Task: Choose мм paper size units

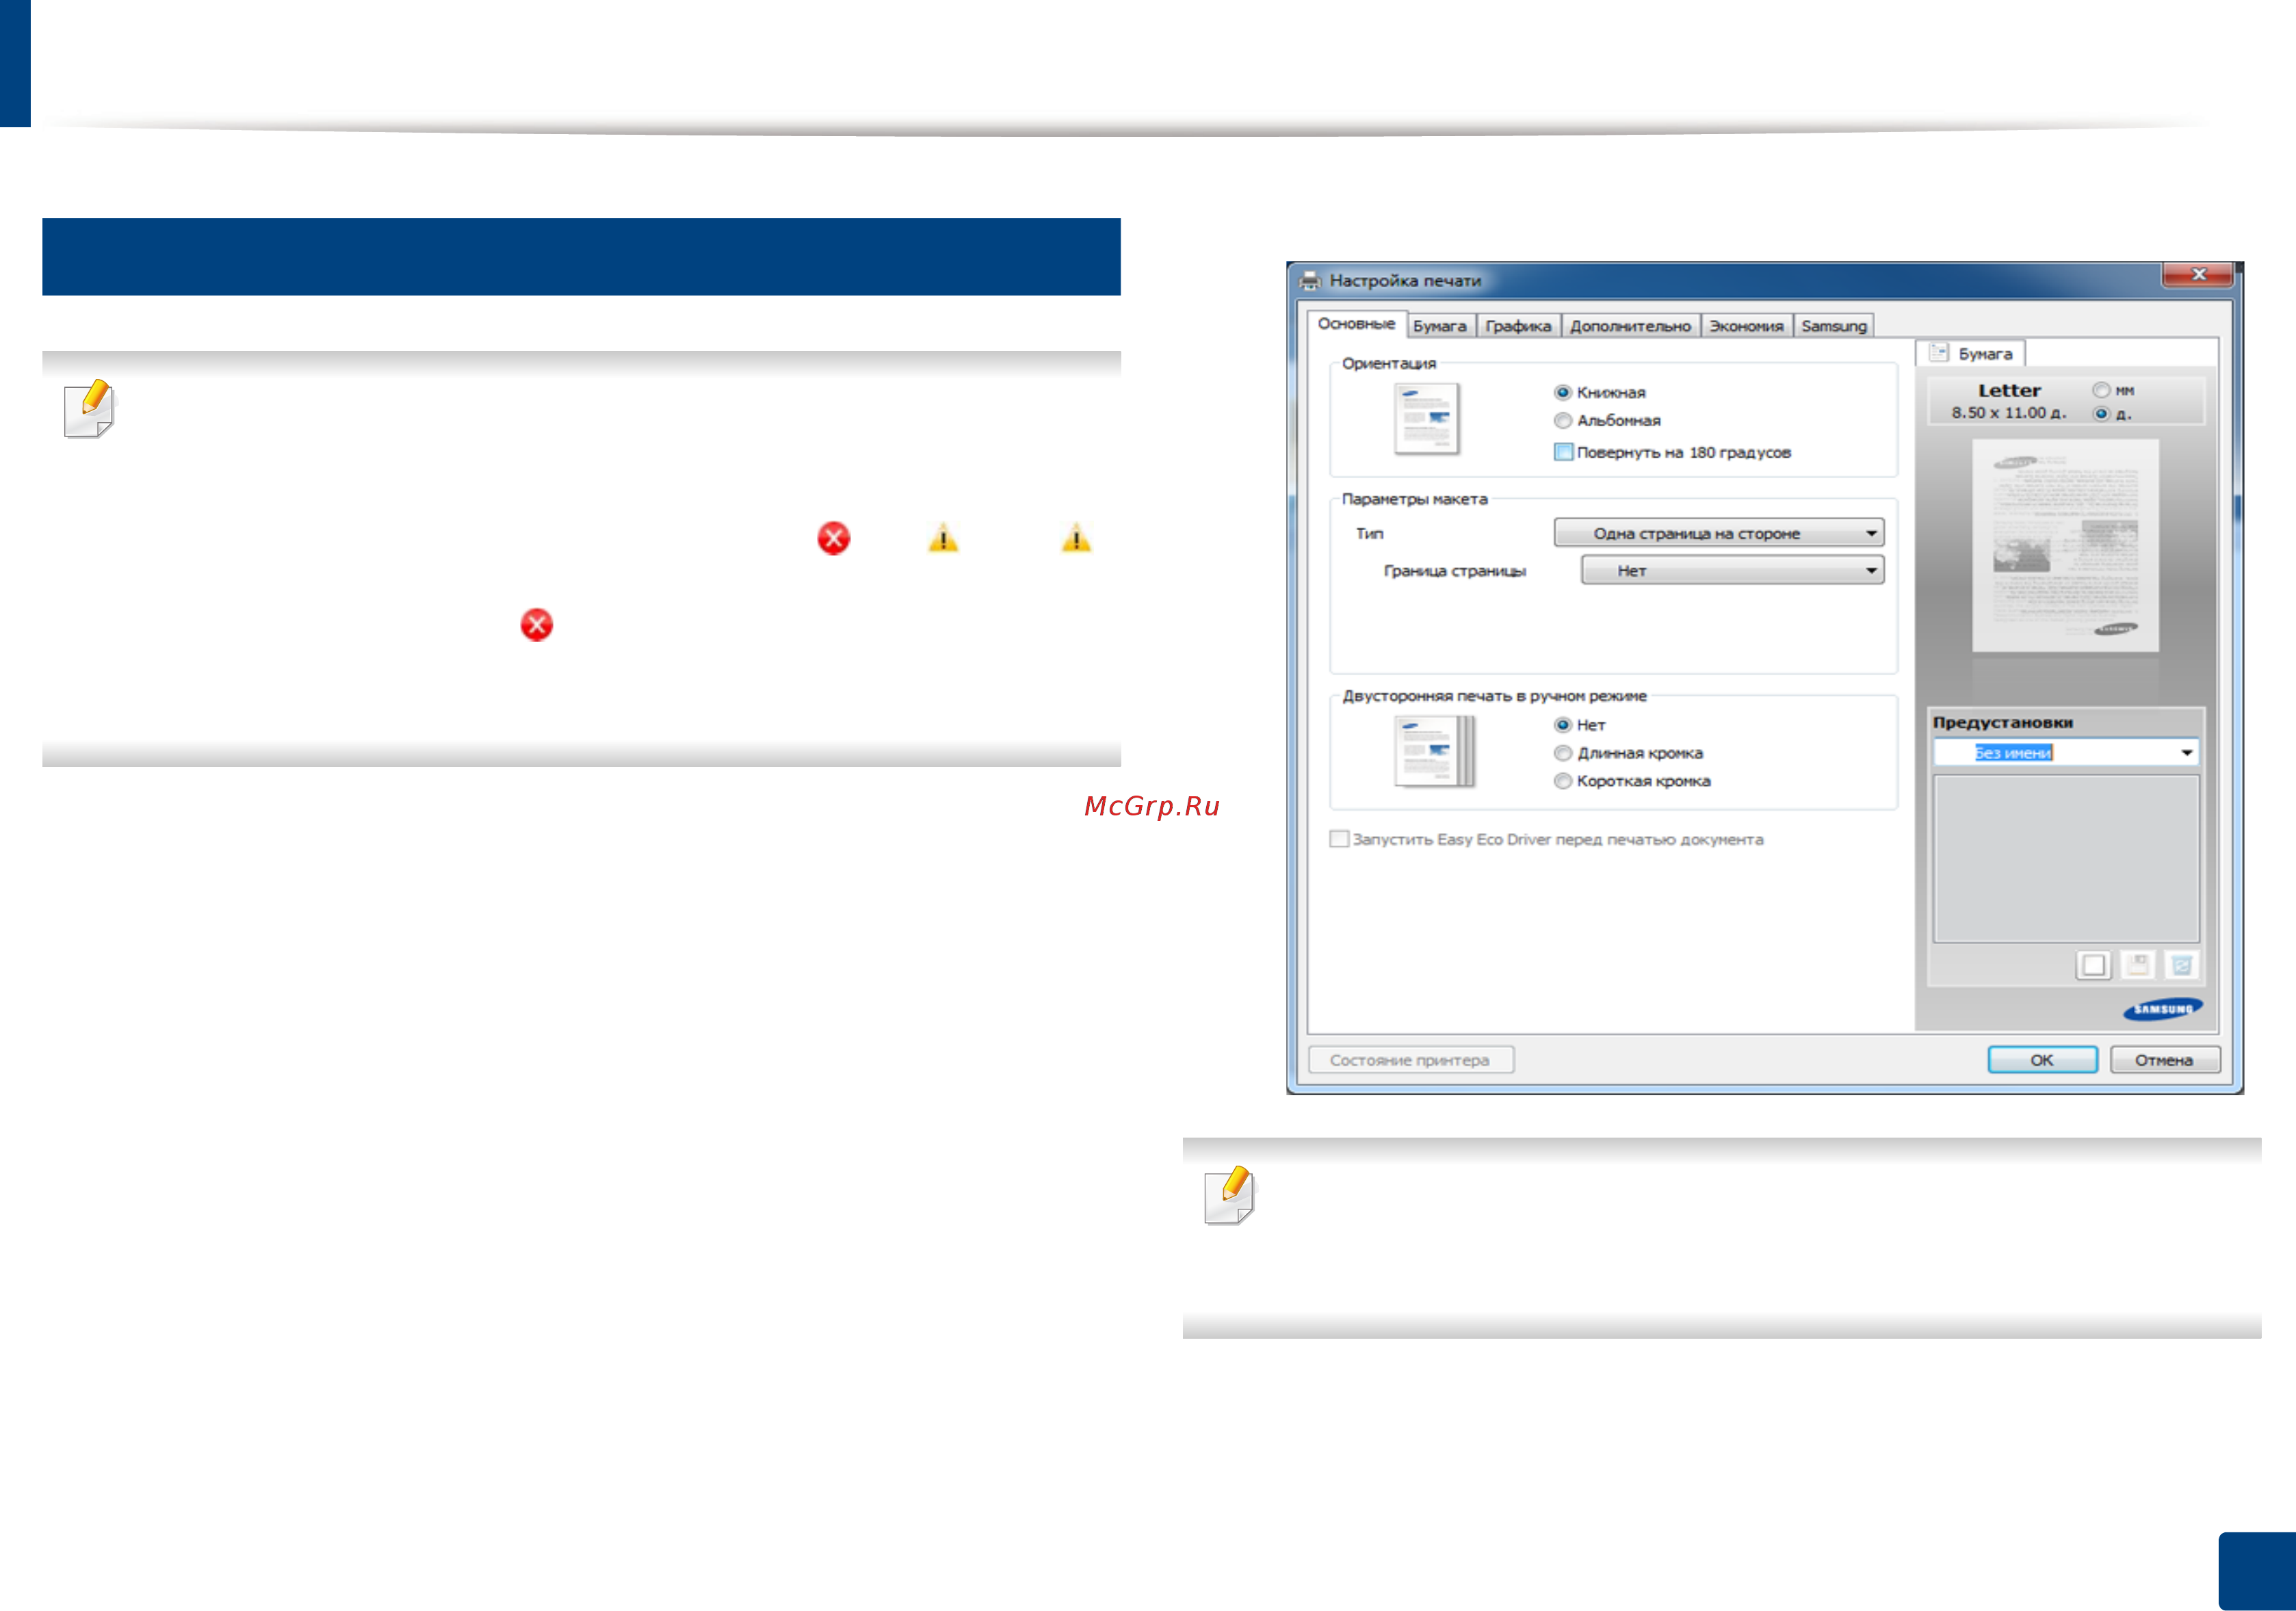Action: point(2101,390)
